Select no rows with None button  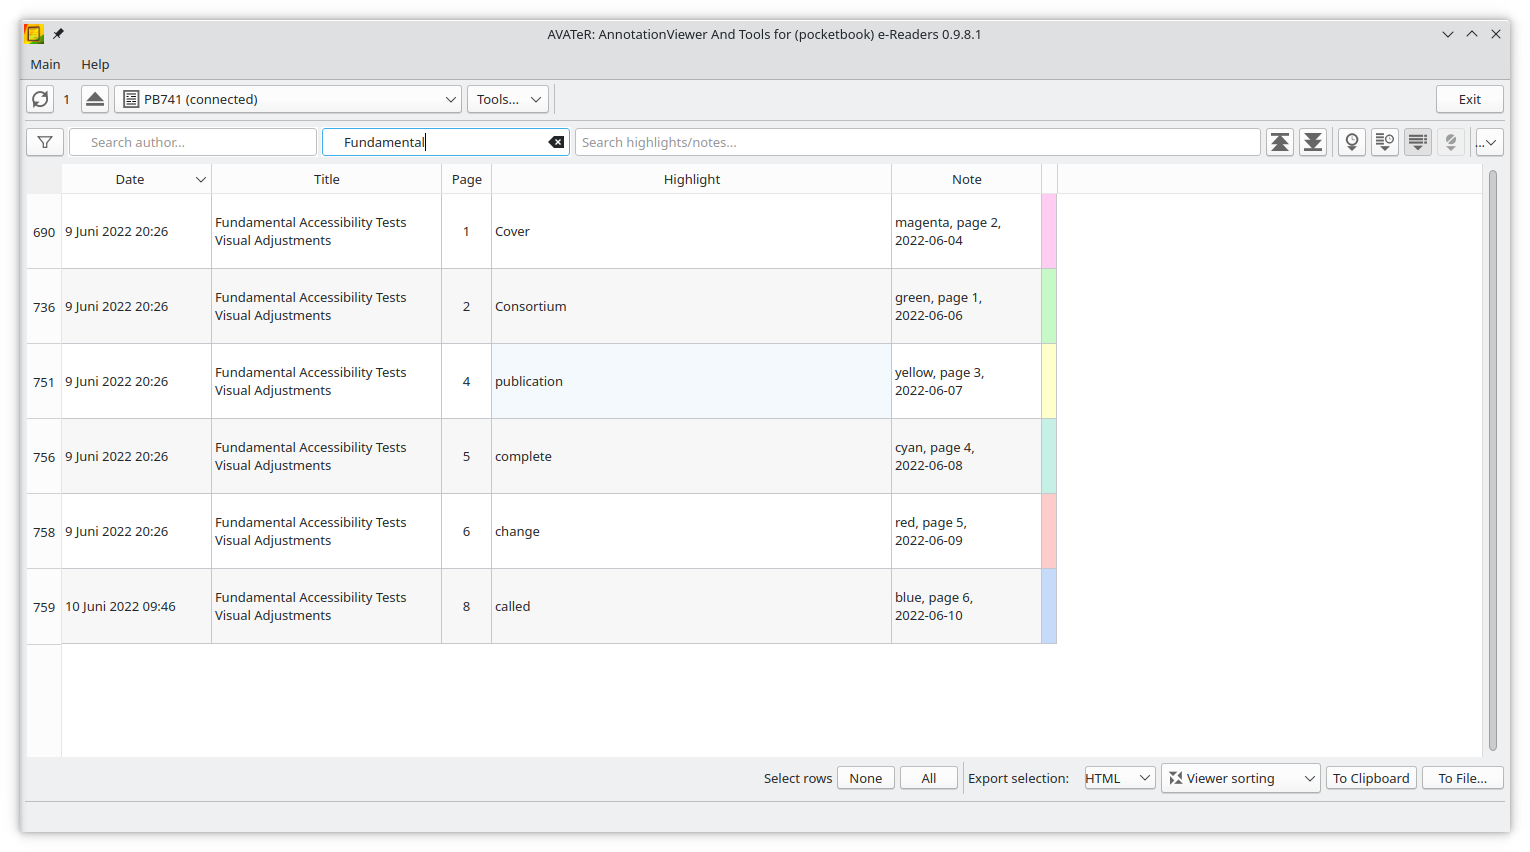[x=866, y=778]
